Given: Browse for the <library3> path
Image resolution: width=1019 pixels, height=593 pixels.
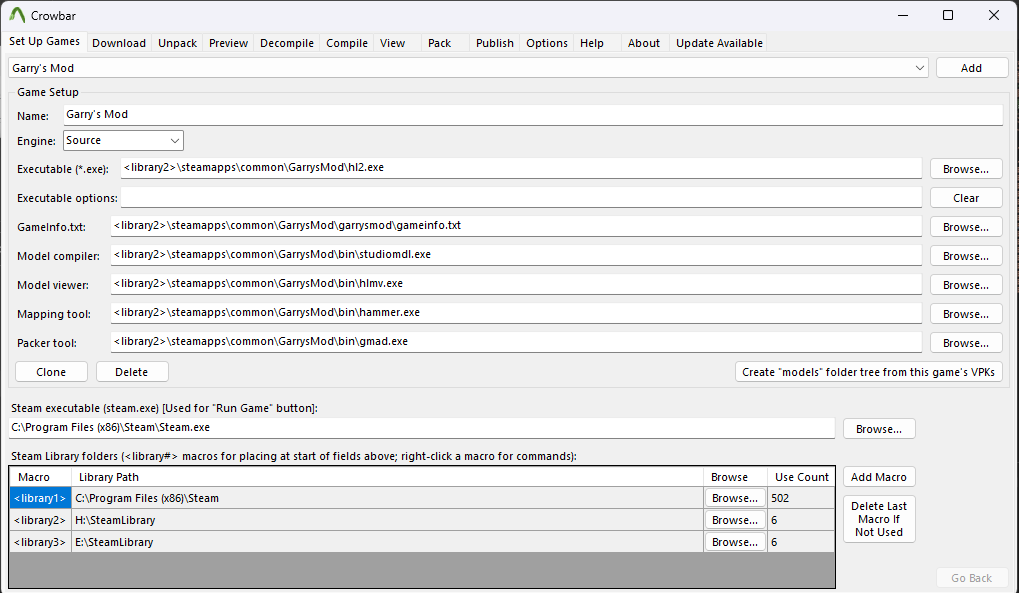Looking at the screenshot, I should coord(735,542).
